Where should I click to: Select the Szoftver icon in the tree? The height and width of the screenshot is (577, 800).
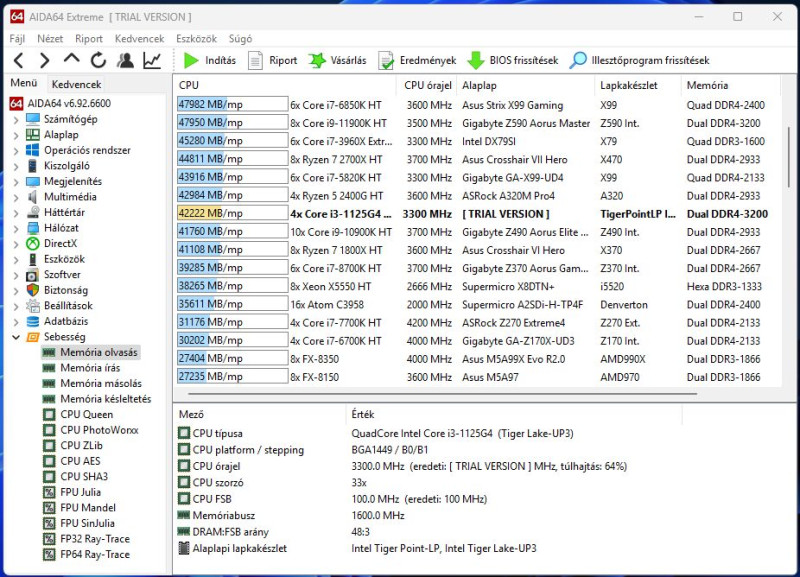33,275
